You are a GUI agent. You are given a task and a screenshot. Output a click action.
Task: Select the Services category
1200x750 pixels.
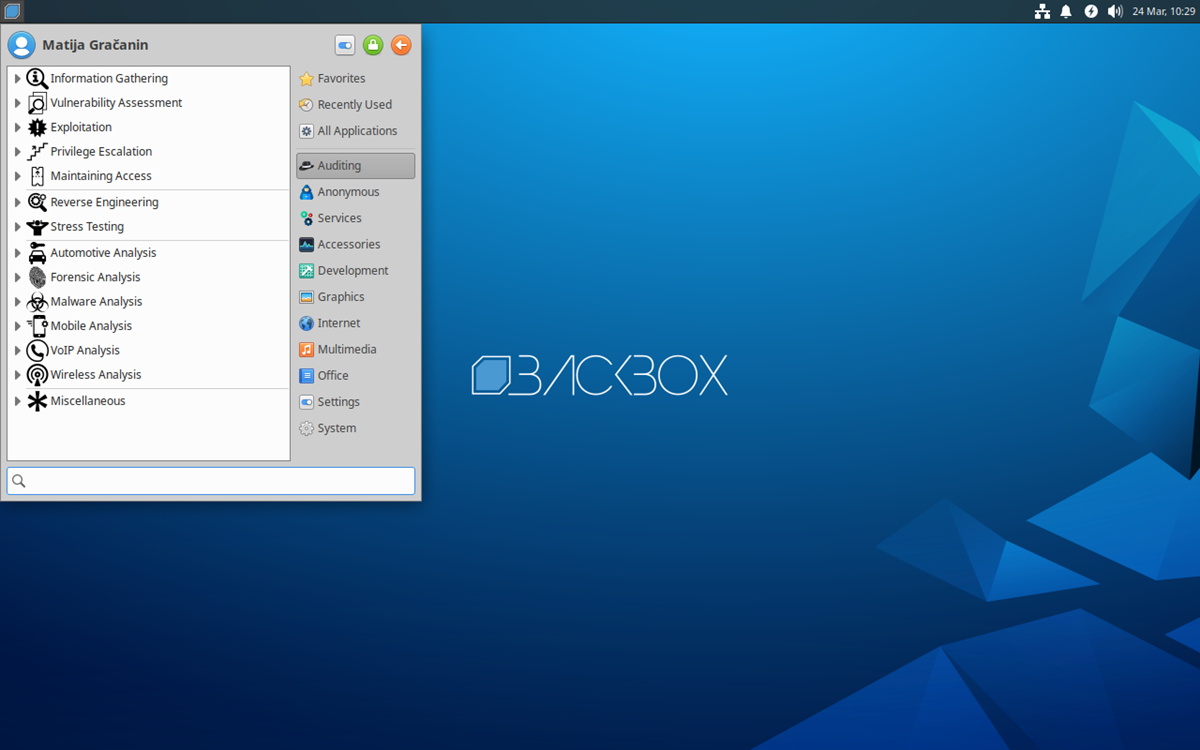pos(355,218)
